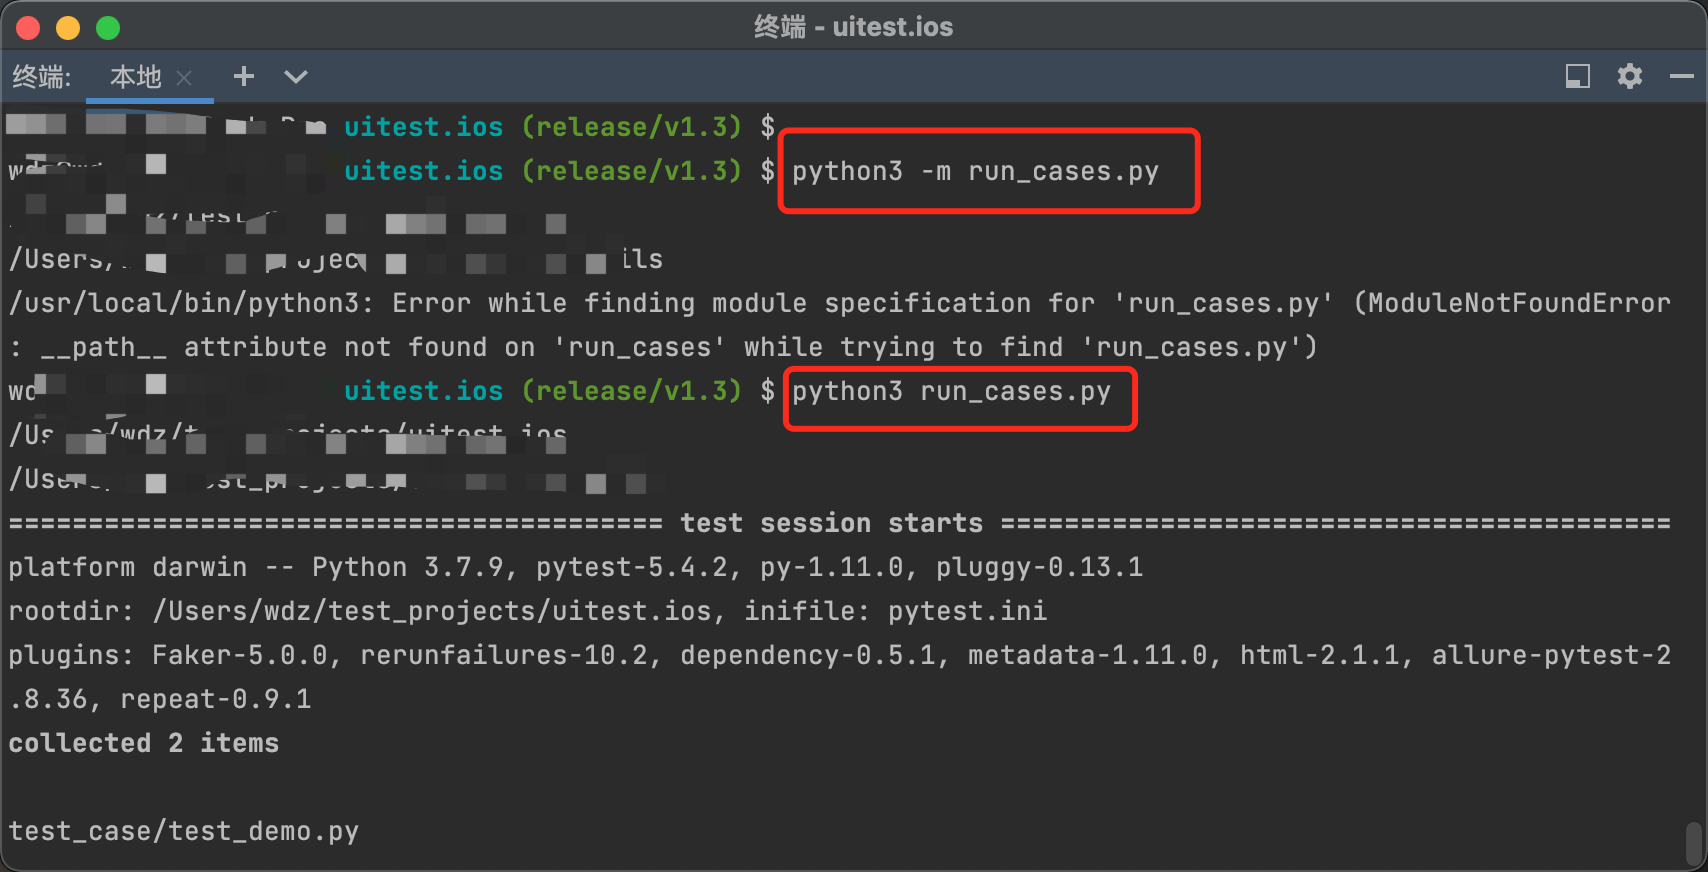Click the 'collected 2 items' line

click(144, 743)
